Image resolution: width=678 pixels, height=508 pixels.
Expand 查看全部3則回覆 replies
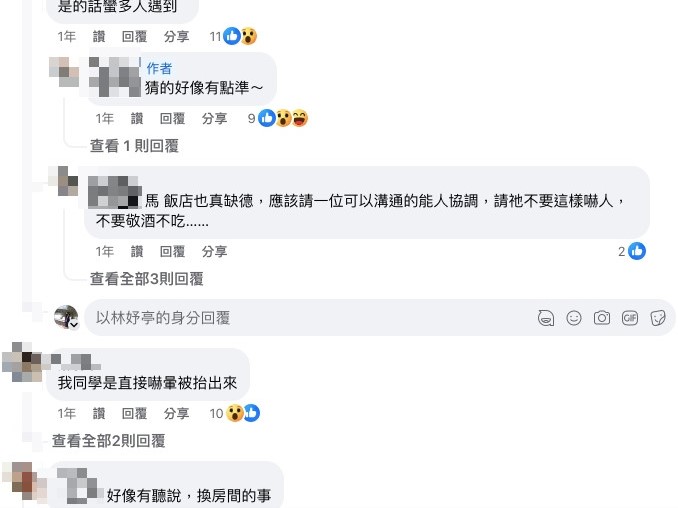click(147, 279)
